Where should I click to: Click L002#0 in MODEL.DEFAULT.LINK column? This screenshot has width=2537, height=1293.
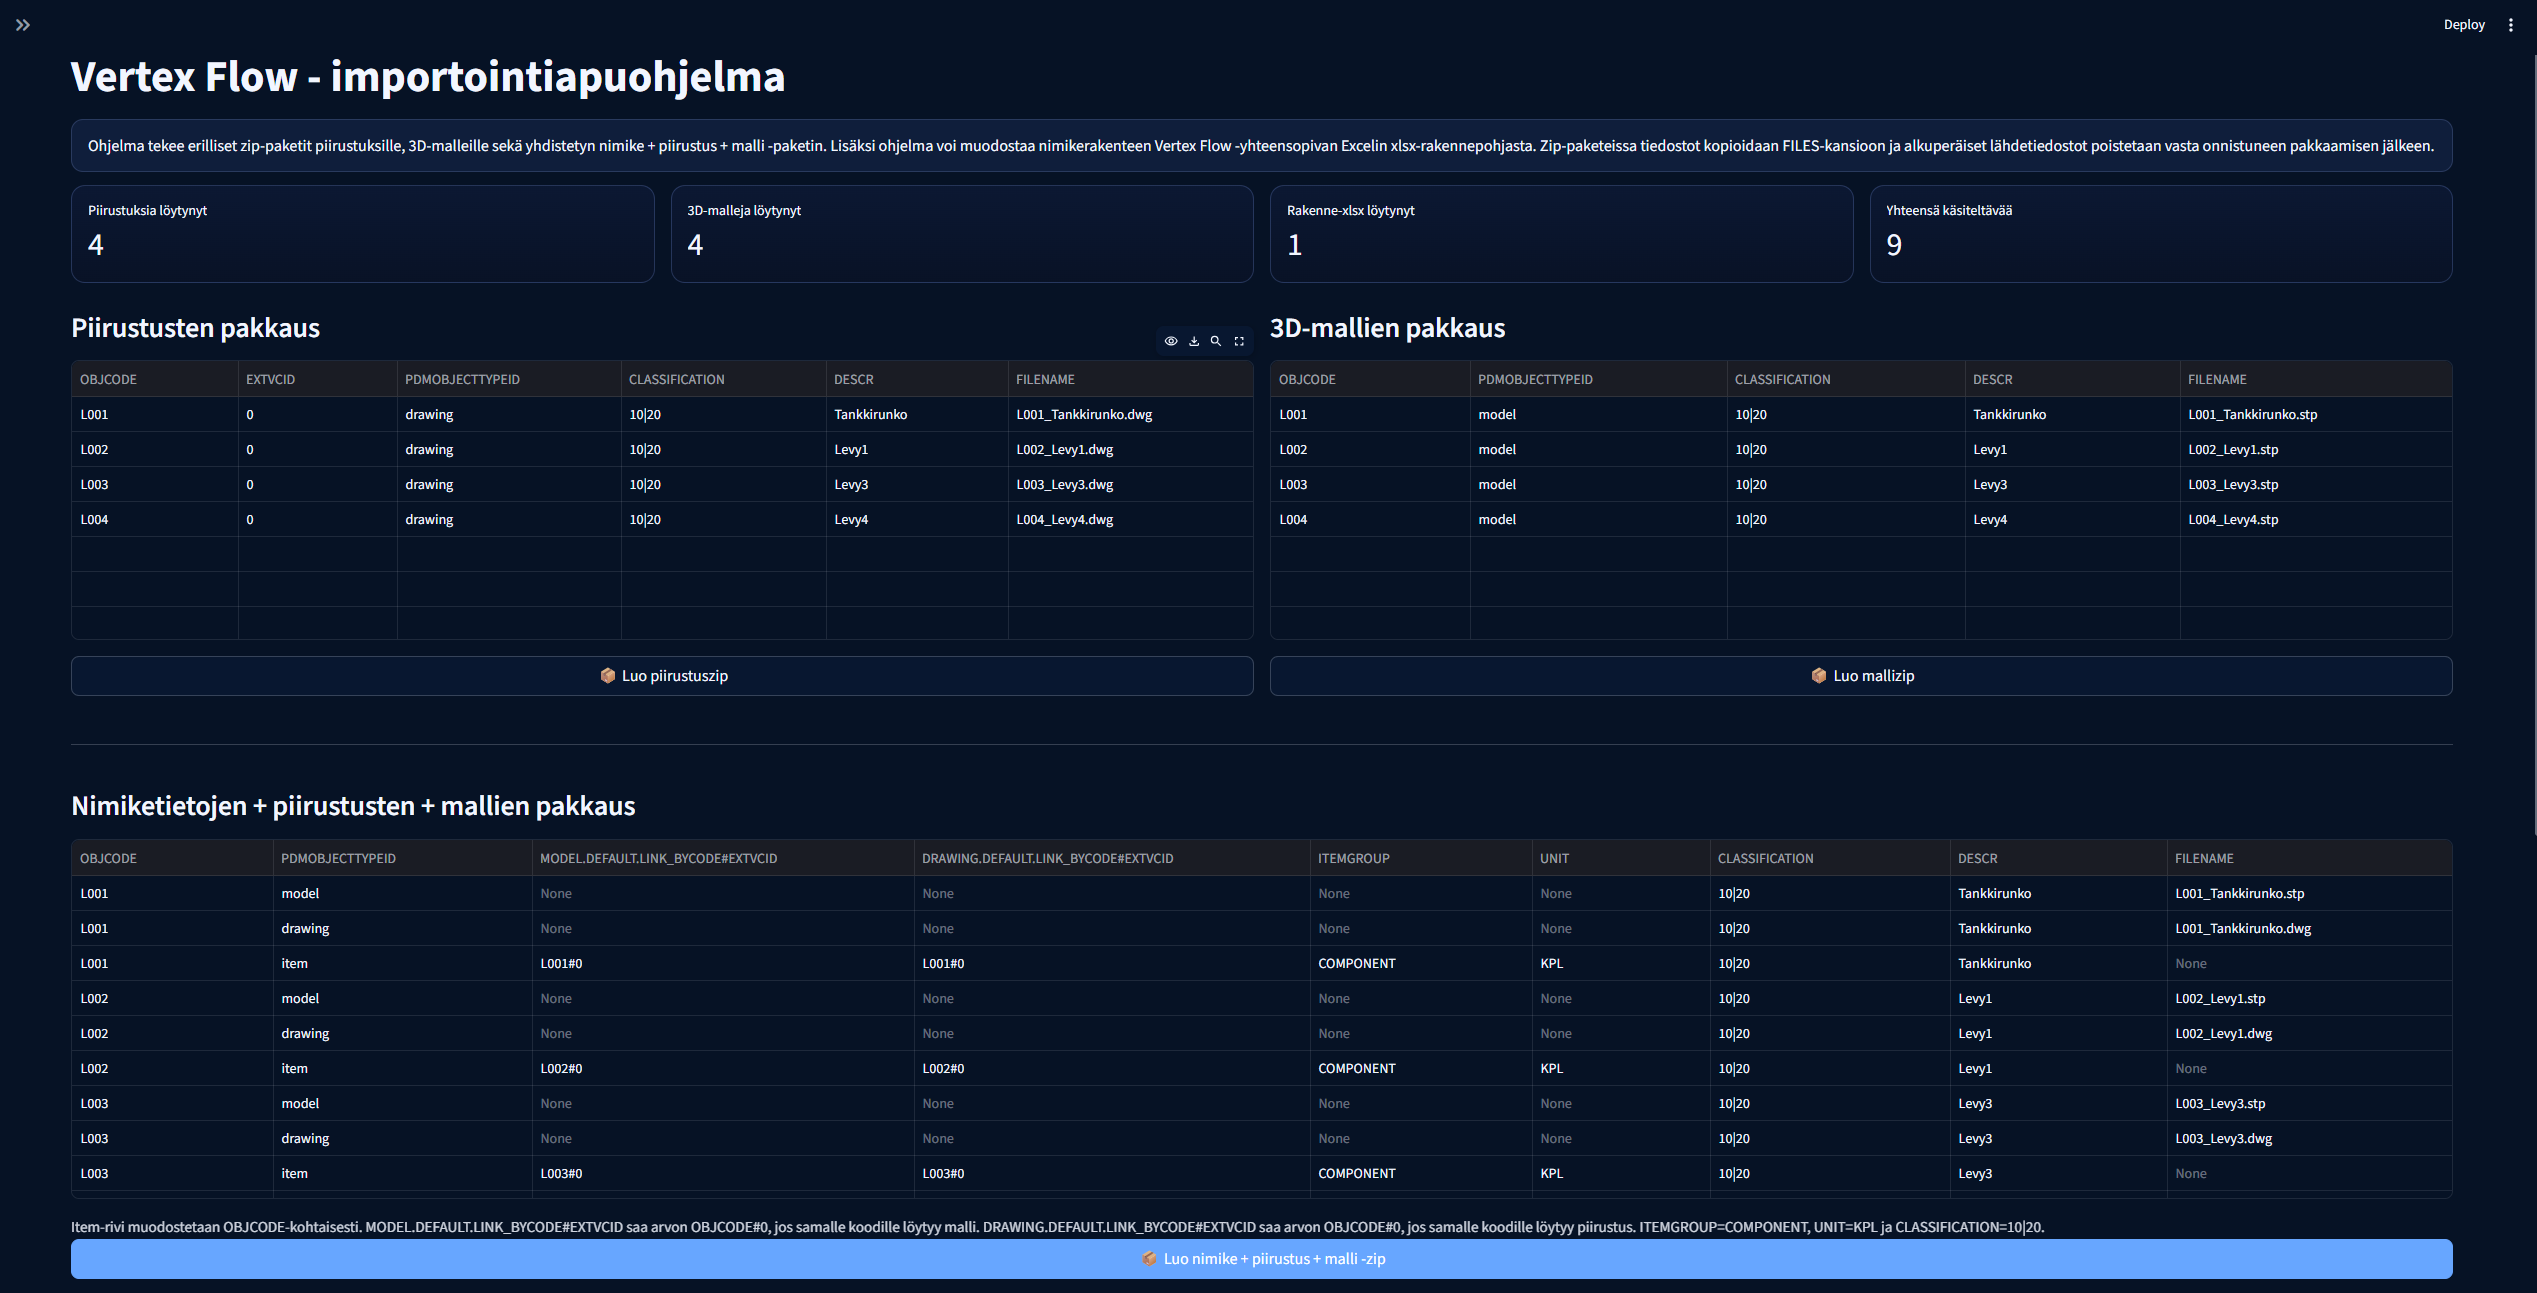561,1069
